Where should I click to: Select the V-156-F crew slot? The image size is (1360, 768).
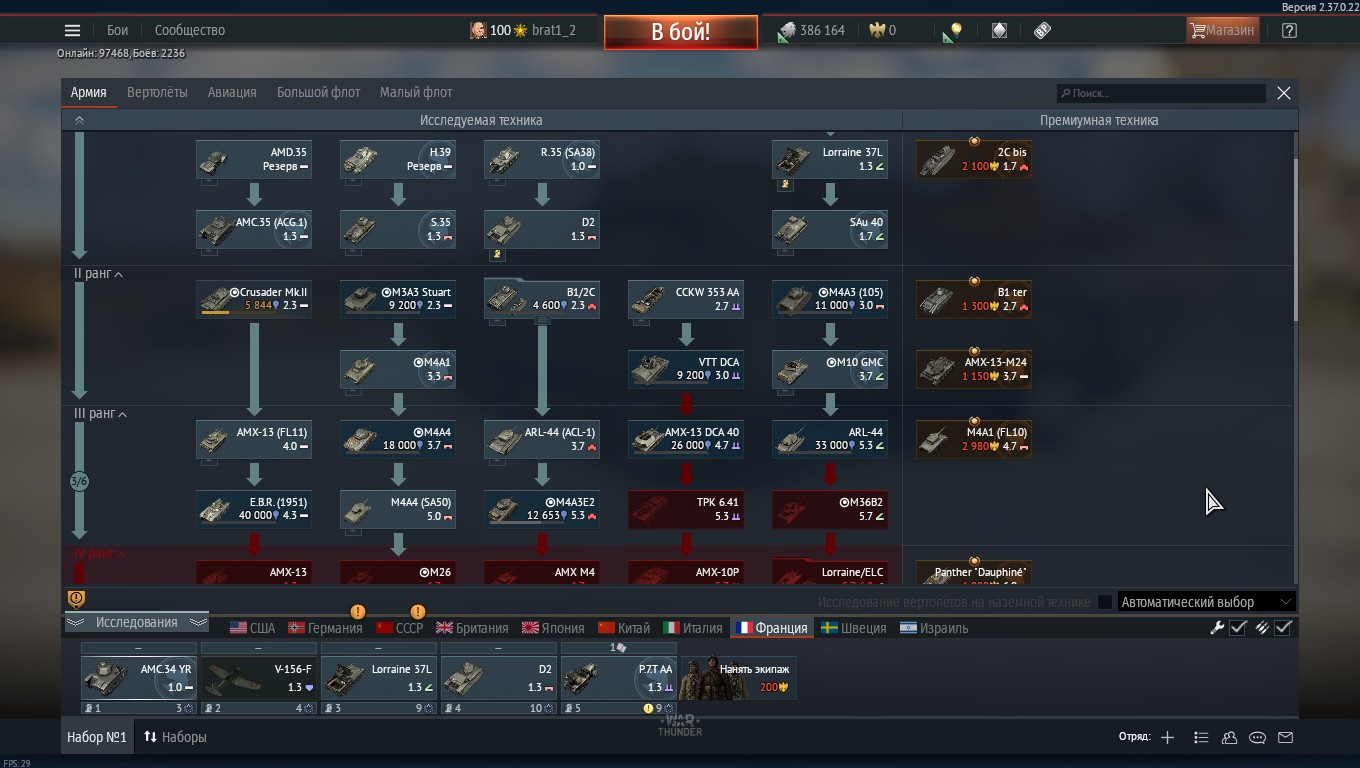pyautogui.click(x=258, y=678)
